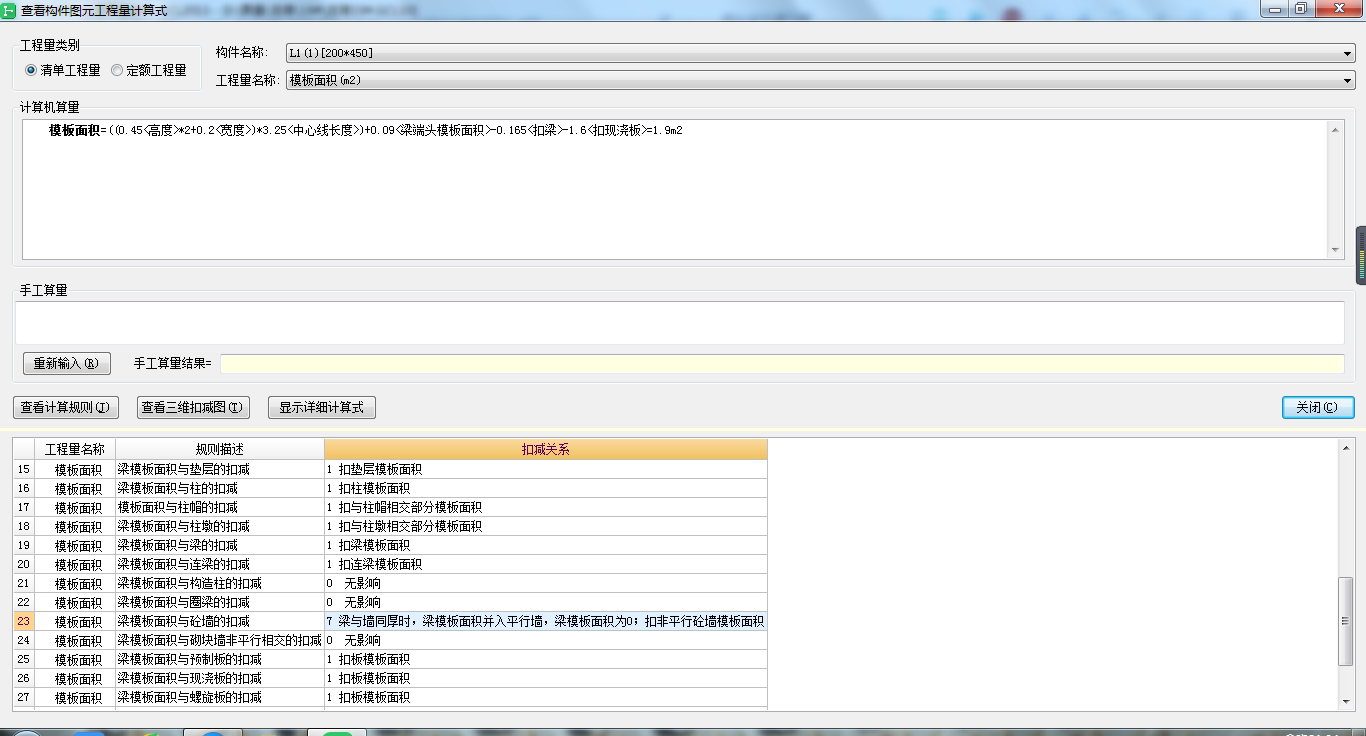Select row 16 梁模板面积与柱的扣减
Viewport: 1366px width, 736px height.
(390, 488)
